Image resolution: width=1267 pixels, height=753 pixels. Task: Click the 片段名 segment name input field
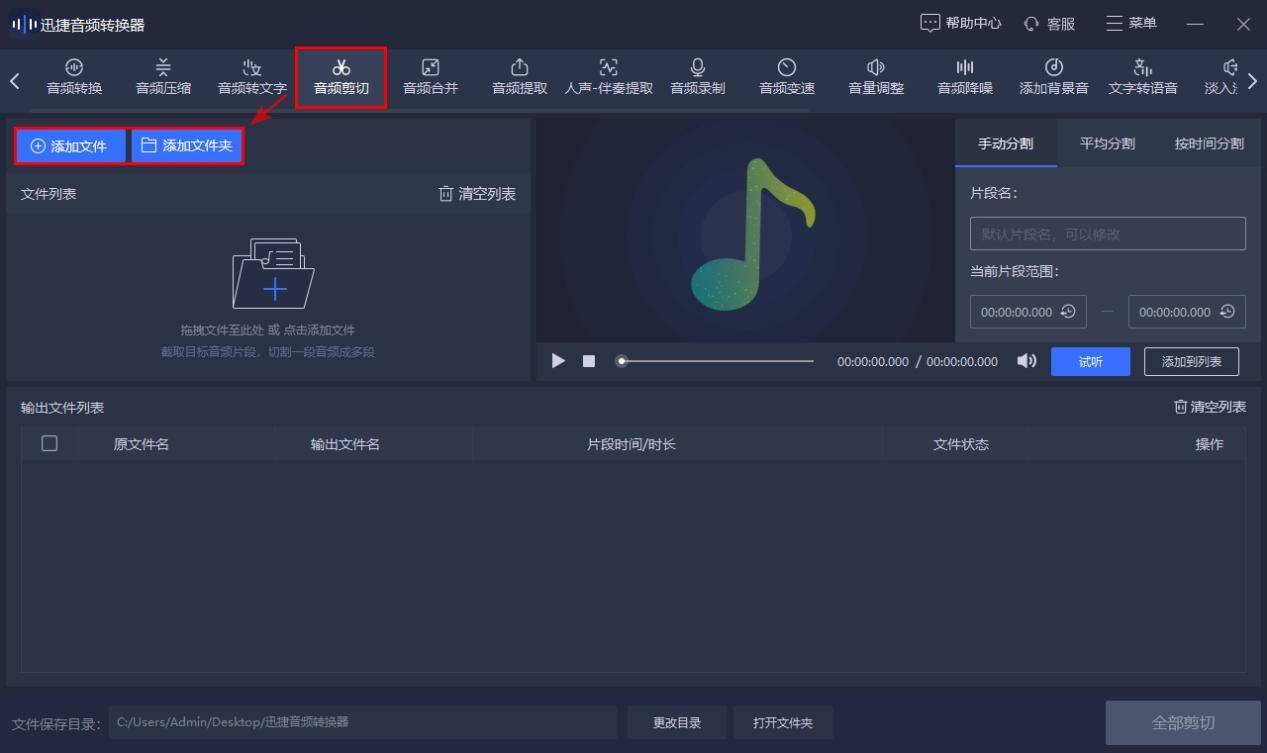click(x=1107, y=234)
